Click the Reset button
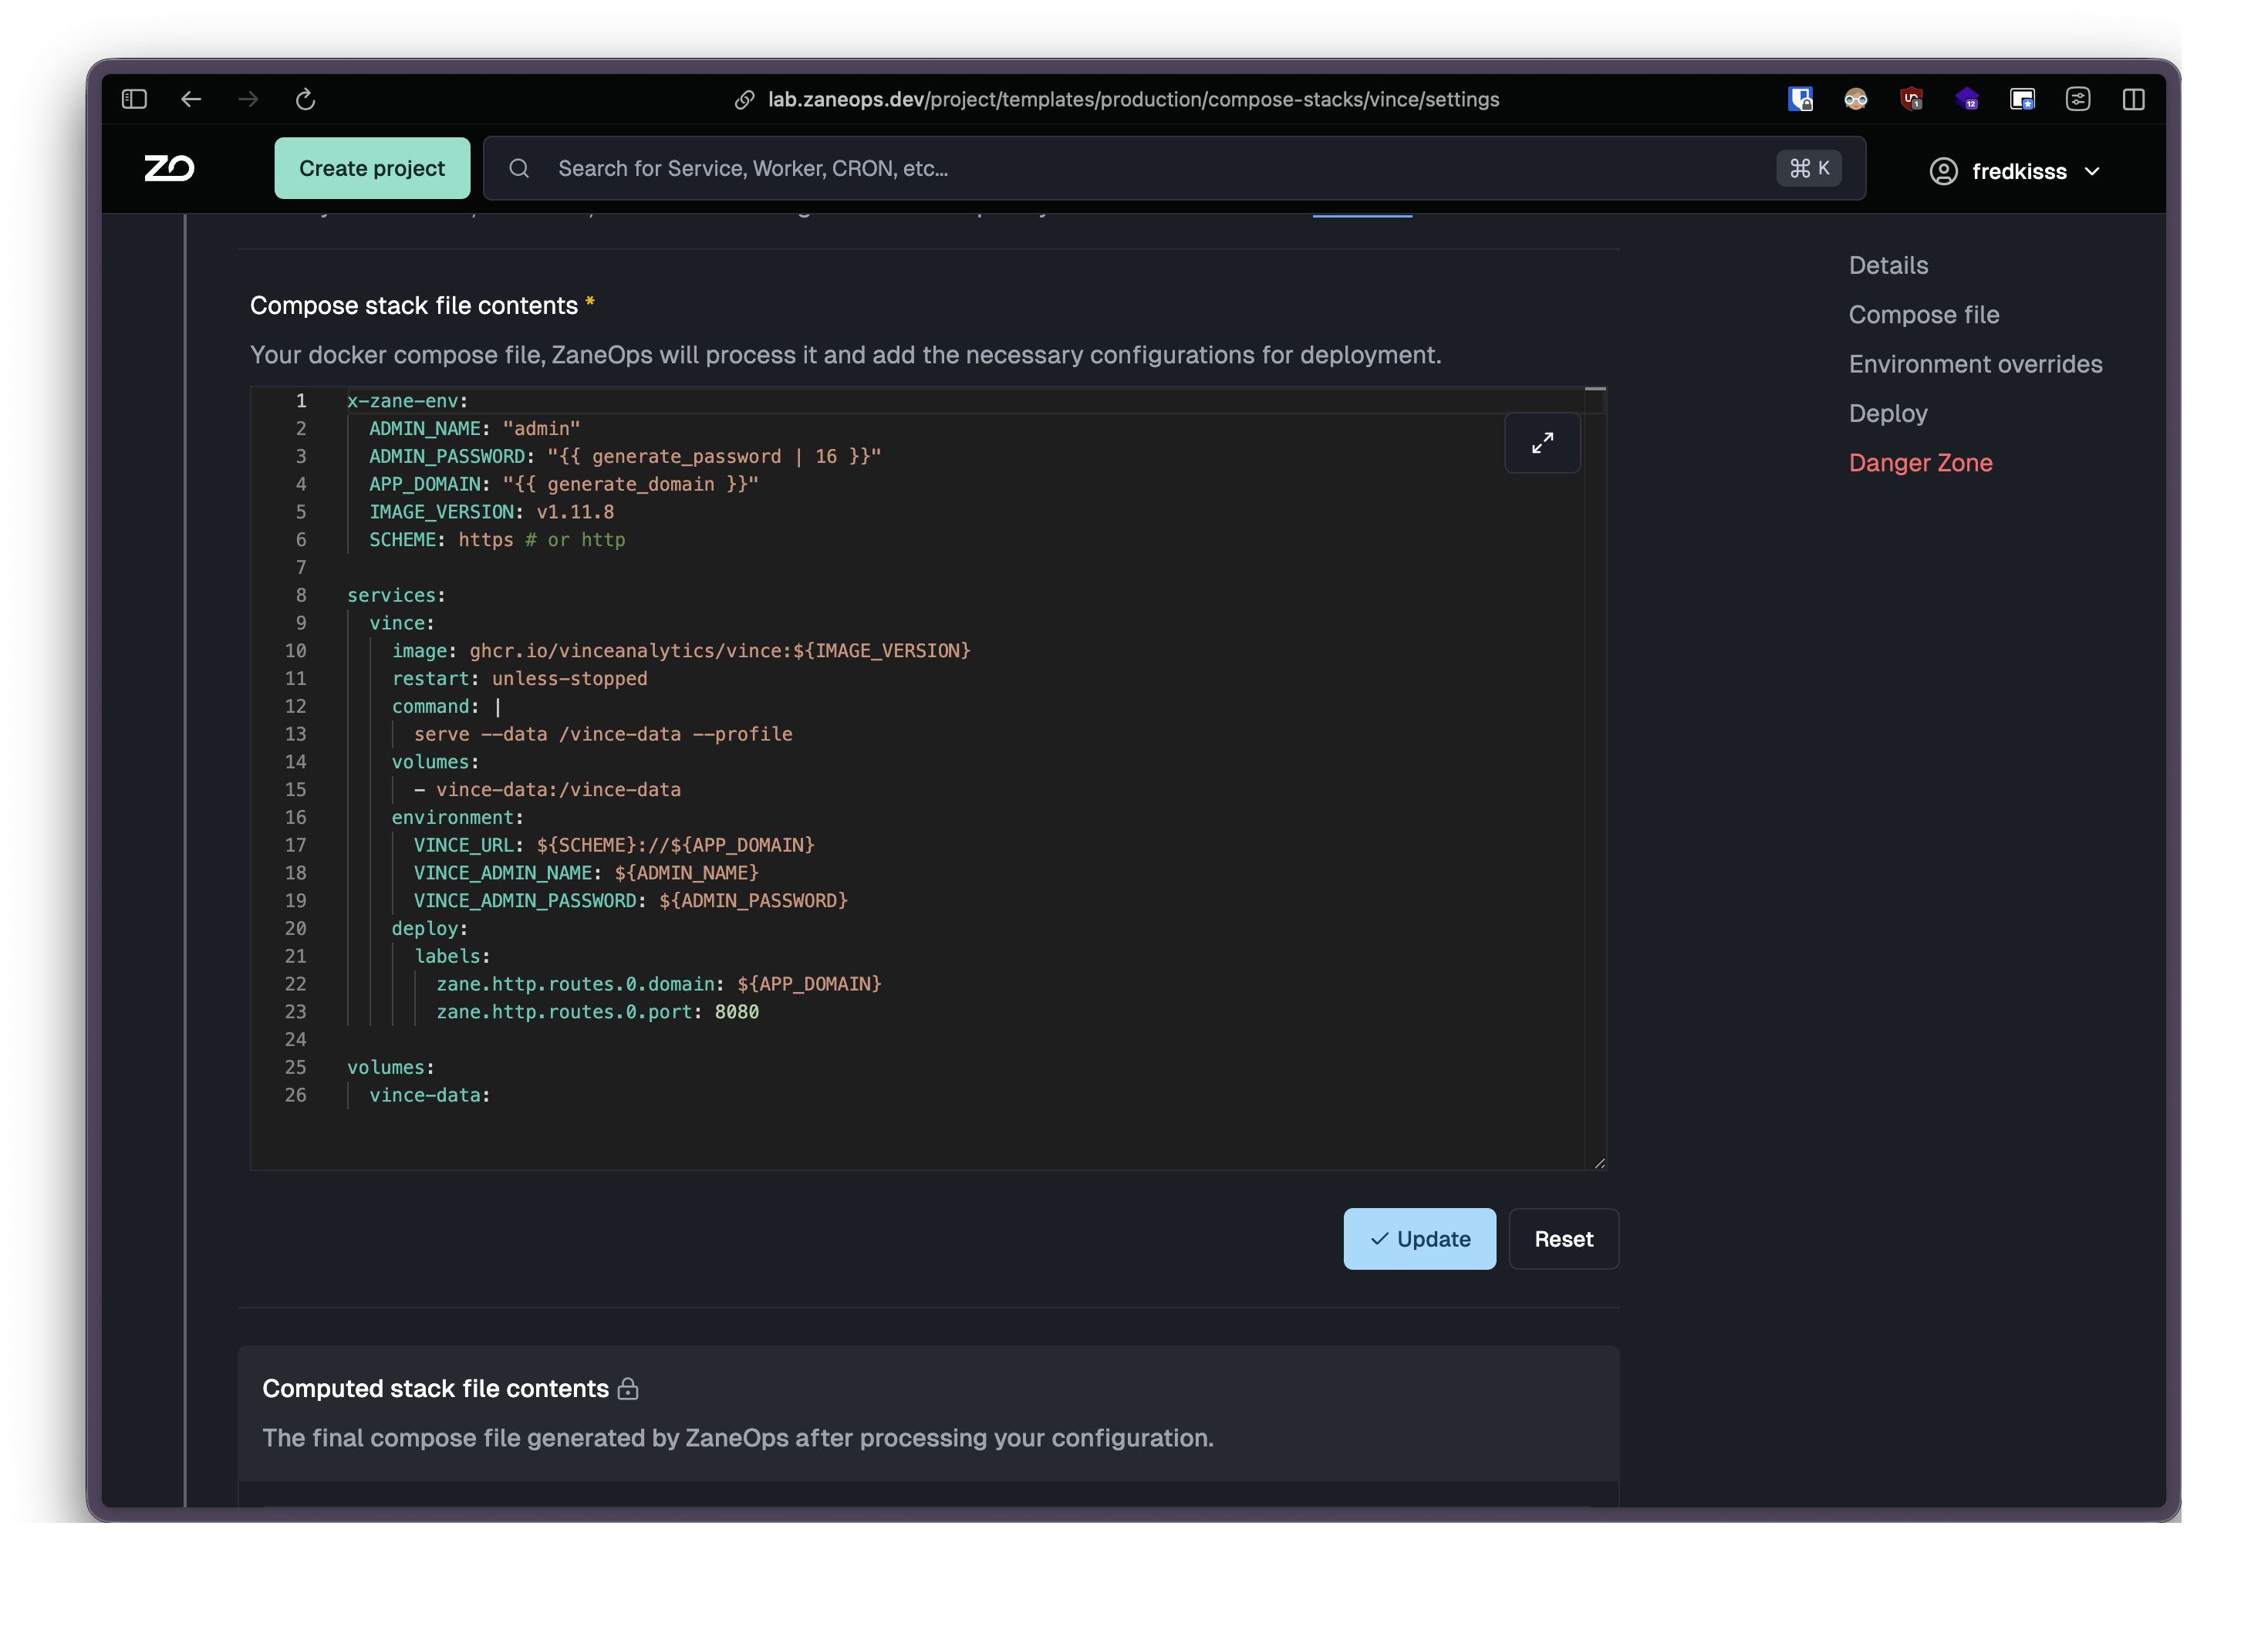This screenshot has width=2268, height=1637. tap(1563, 1238)
